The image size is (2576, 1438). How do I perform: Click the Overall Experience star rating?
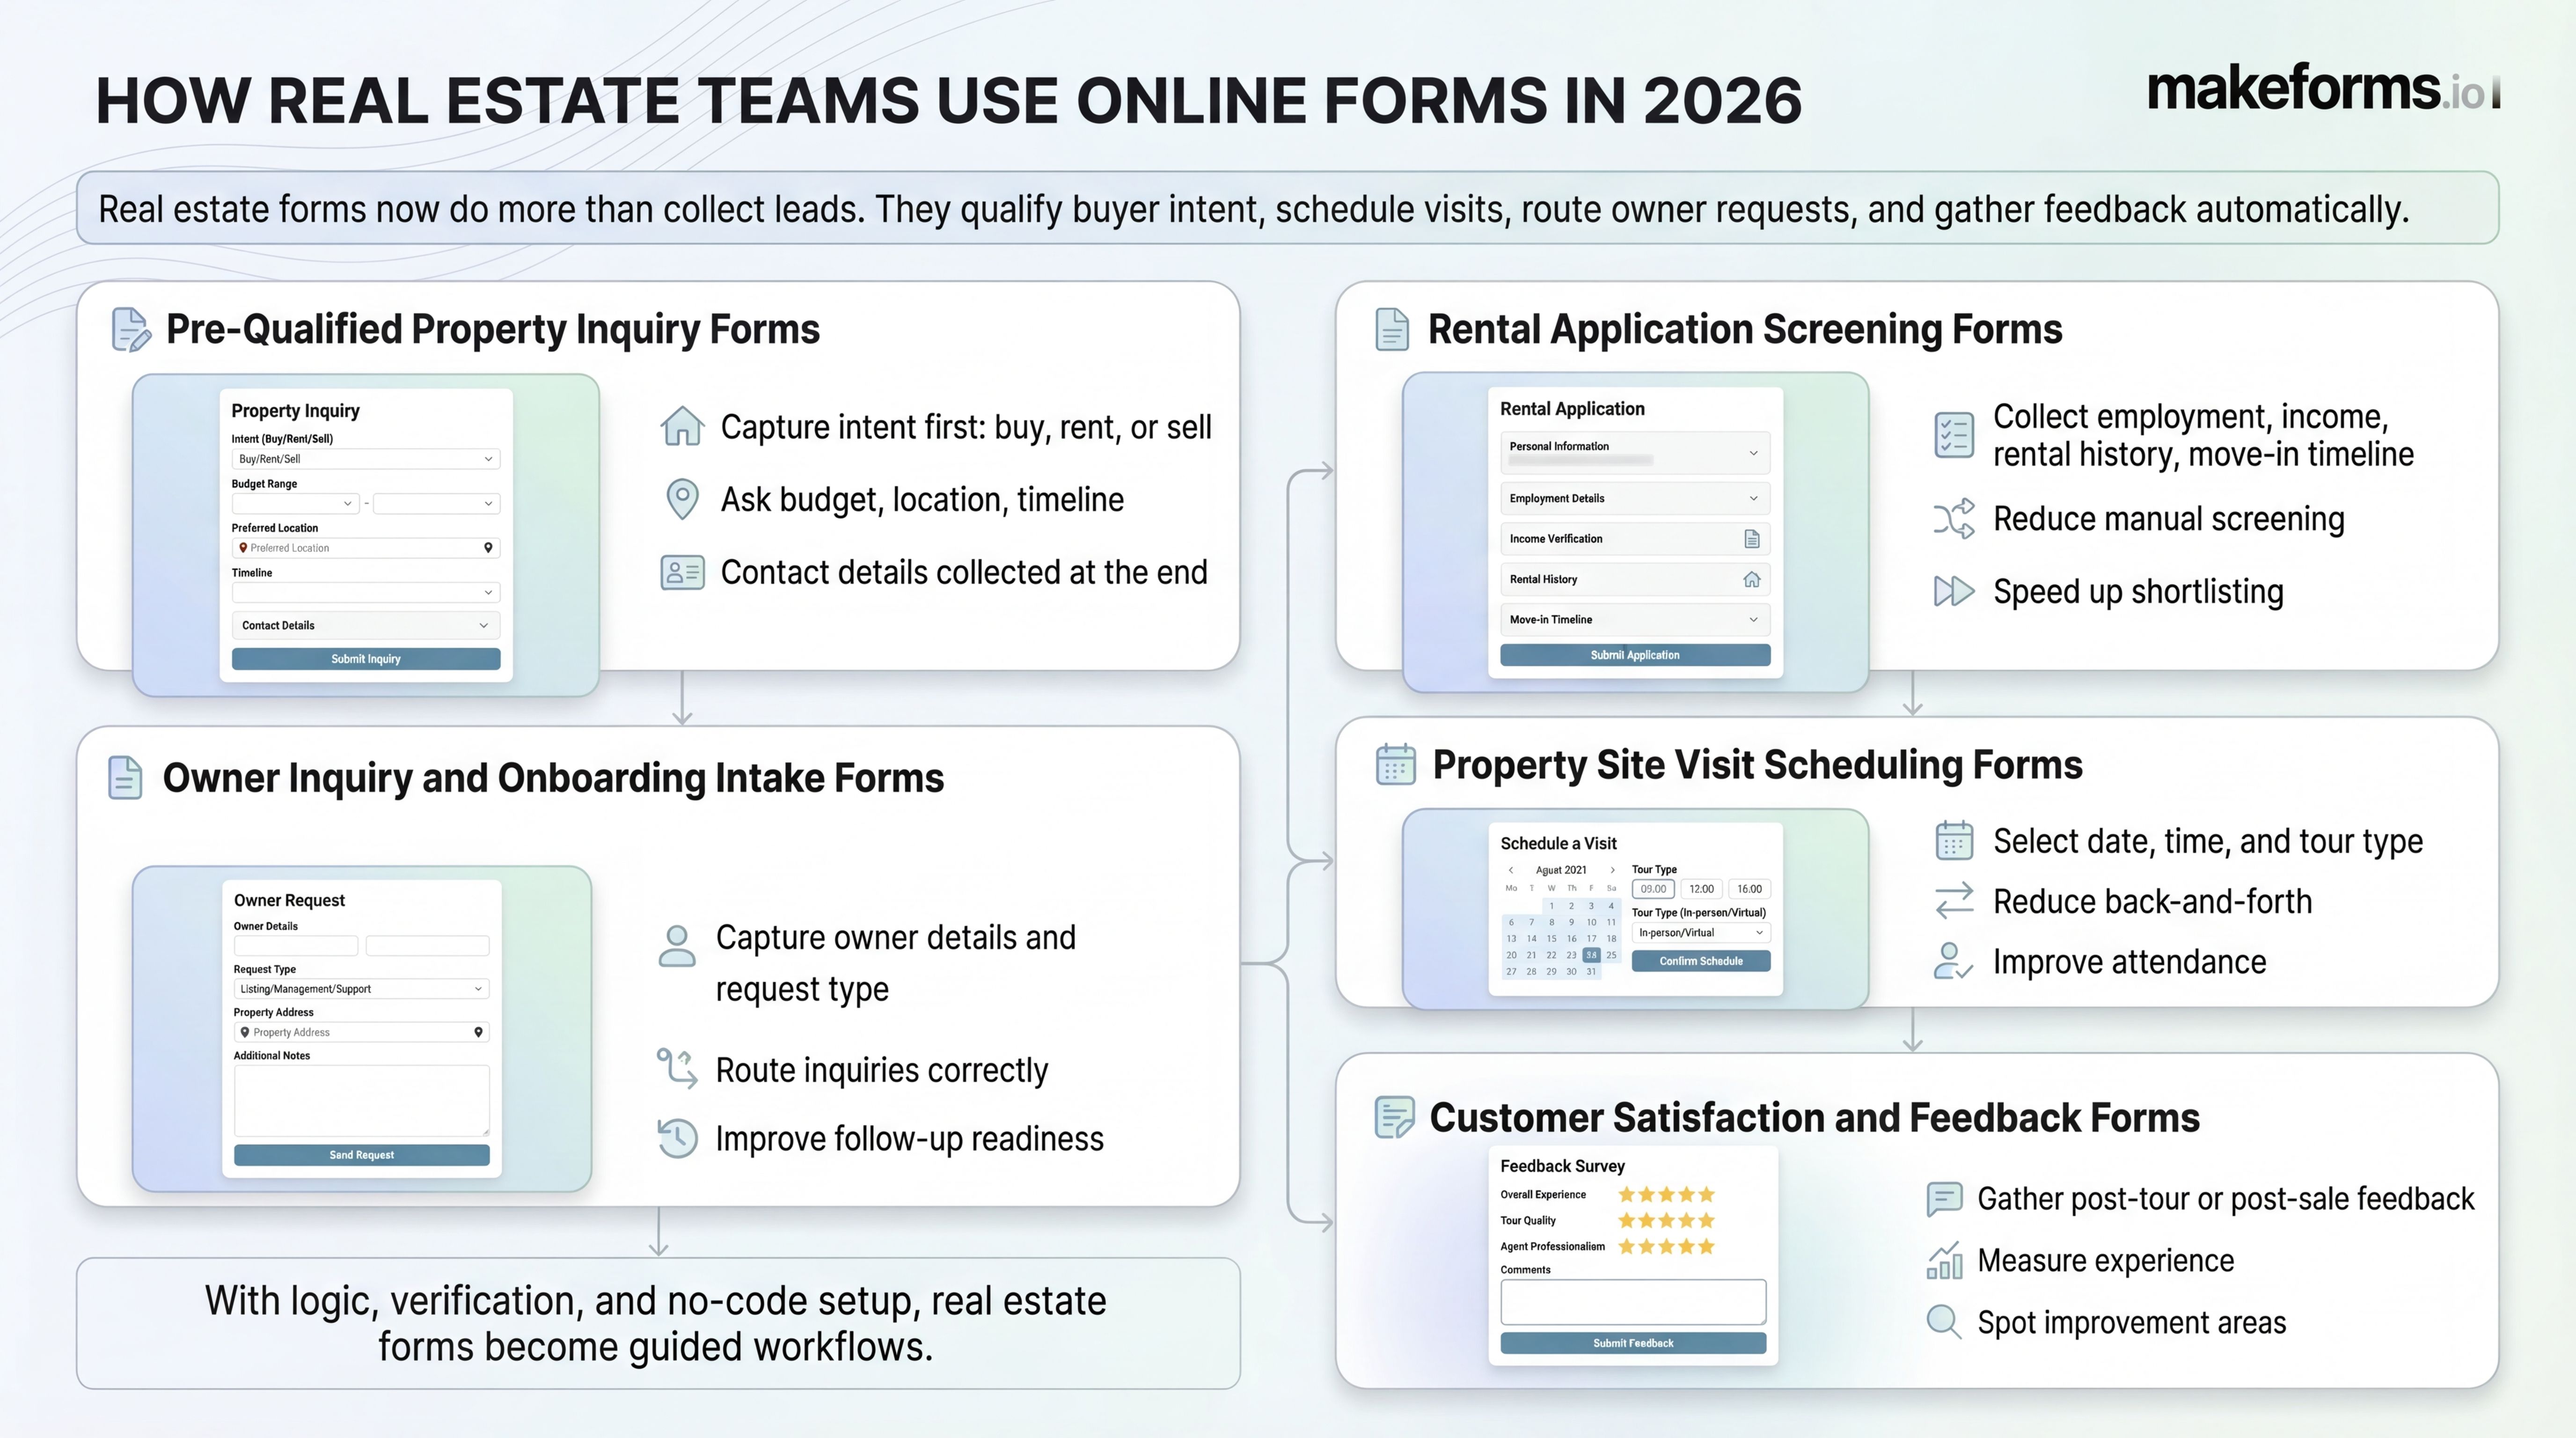(x=1666, y=1194)
